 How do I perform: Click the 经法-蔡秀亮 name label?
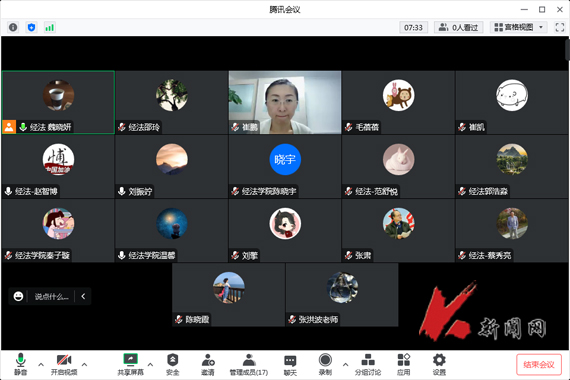(x=490, y=255)
